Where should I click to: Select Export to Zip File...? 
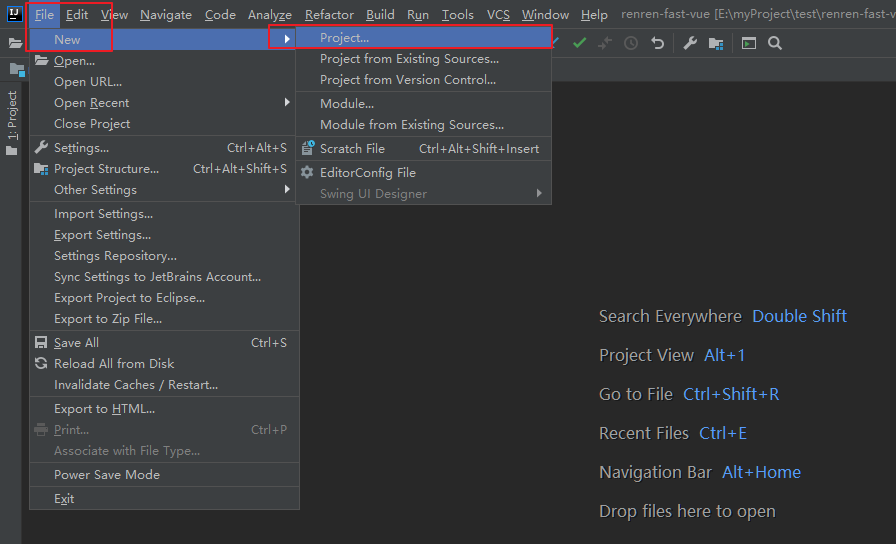click(164, 319)
